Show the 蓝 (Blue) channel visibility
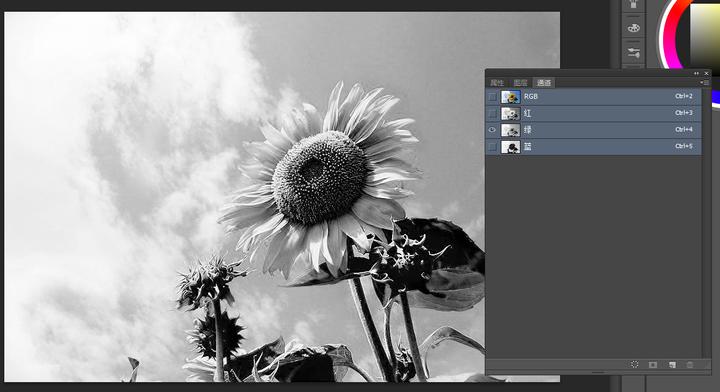Viewport: 720px width, 392px height. [492, 147]
